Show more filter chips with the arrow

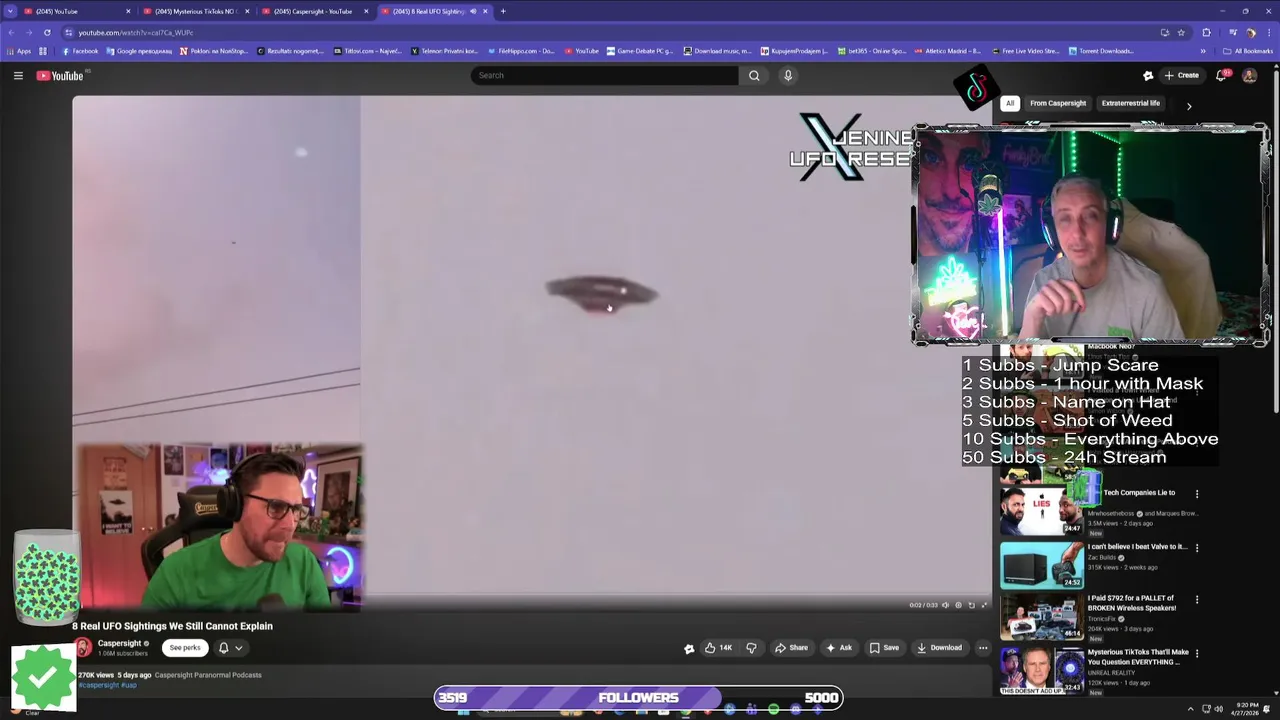tap(1189, 105)
